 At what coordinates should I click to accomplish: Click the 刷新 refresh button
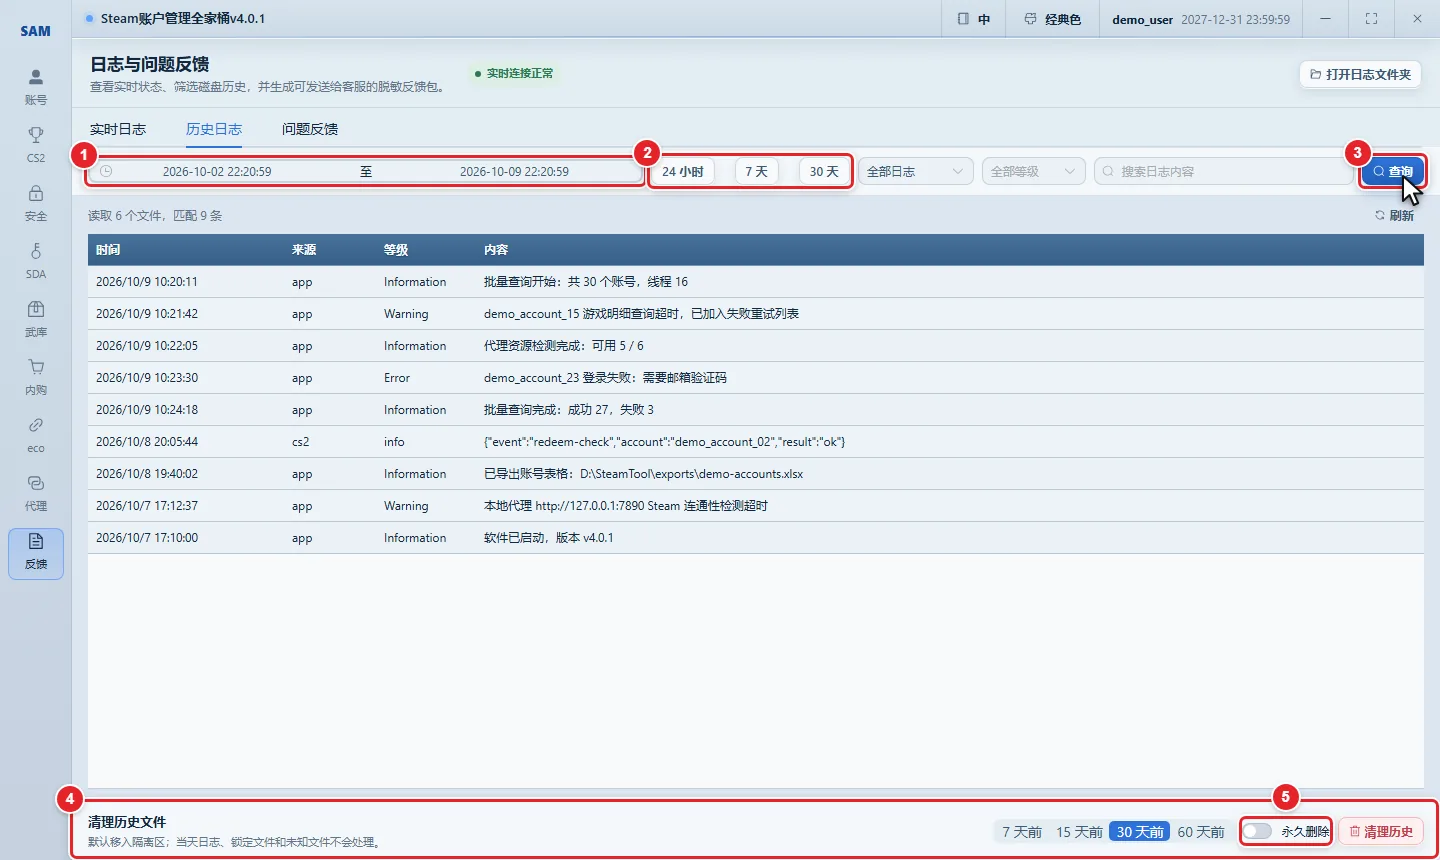coord(1395,215)
